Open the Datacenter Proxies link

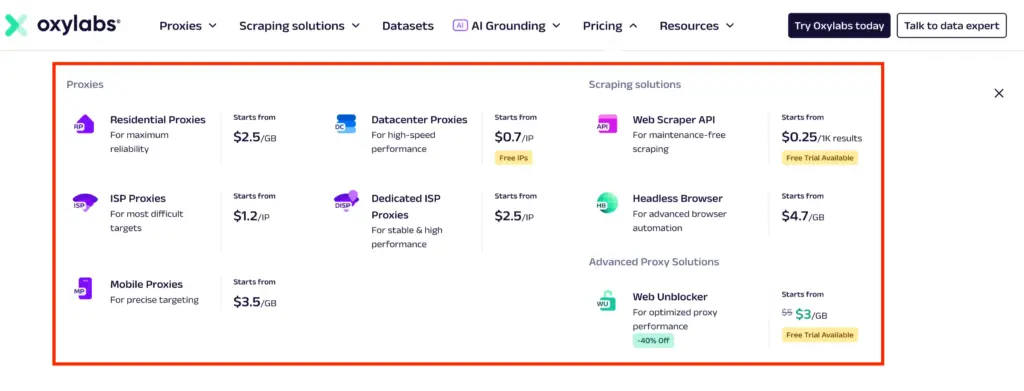pos(419,120)
